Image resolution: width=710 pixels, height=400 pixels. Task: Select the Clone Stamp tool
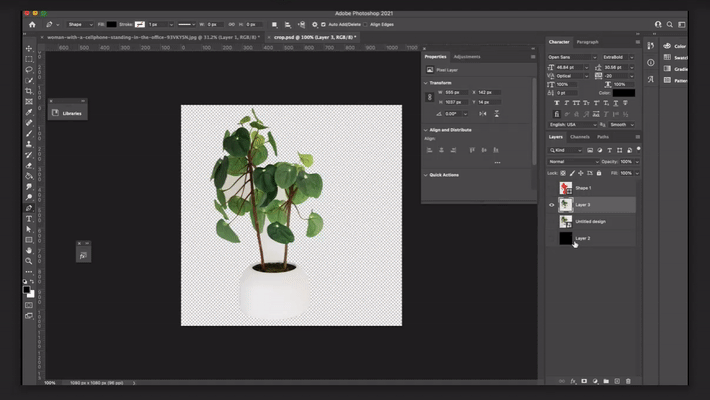[29, 144]
